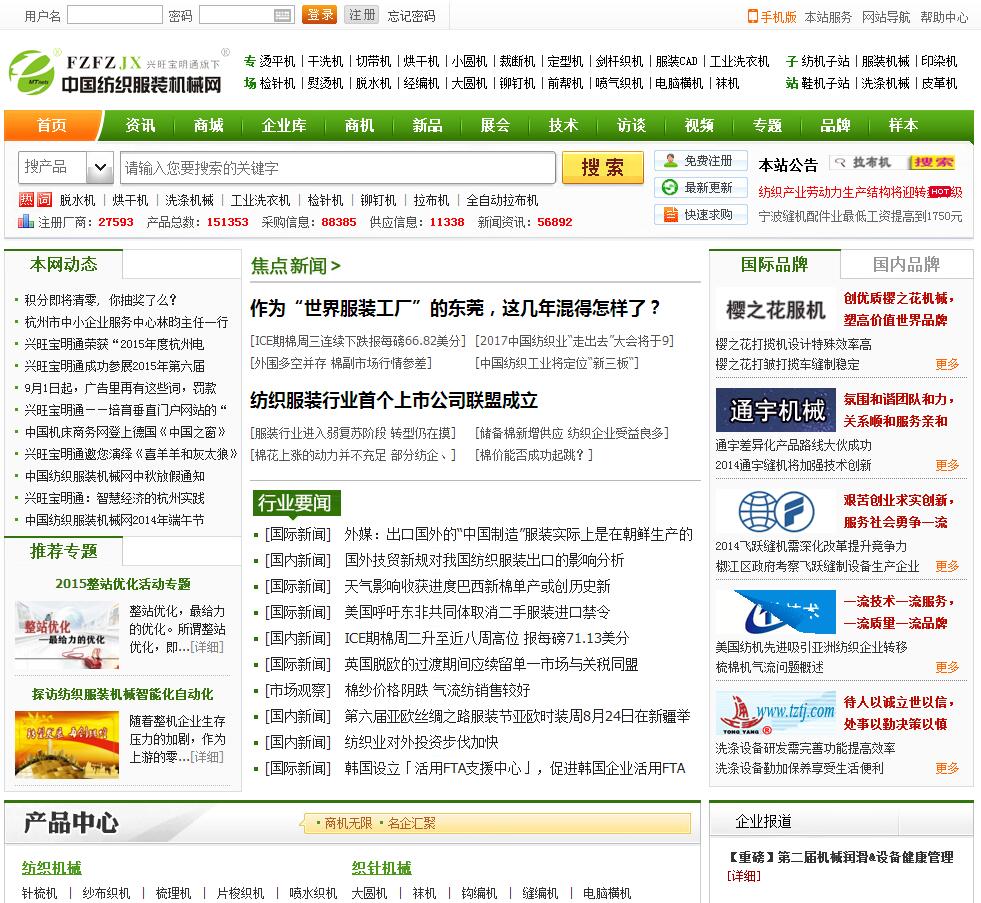Viewport: 981px width, 903px height.
Task: Click the small 拉布机 search ad banner
Action: (x=893, y=163)
